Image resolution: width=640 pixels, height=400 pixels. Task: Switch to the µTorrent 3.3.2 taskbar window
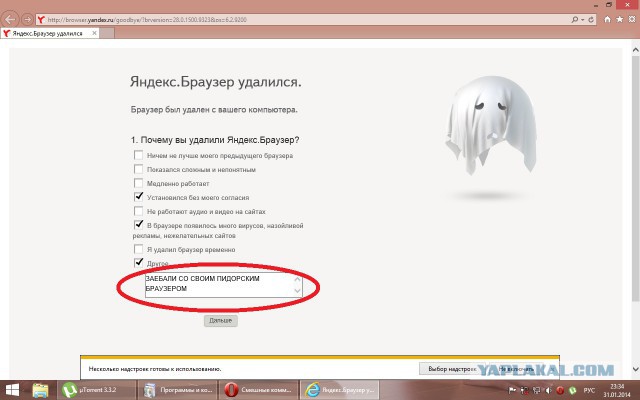click(96, 390)
